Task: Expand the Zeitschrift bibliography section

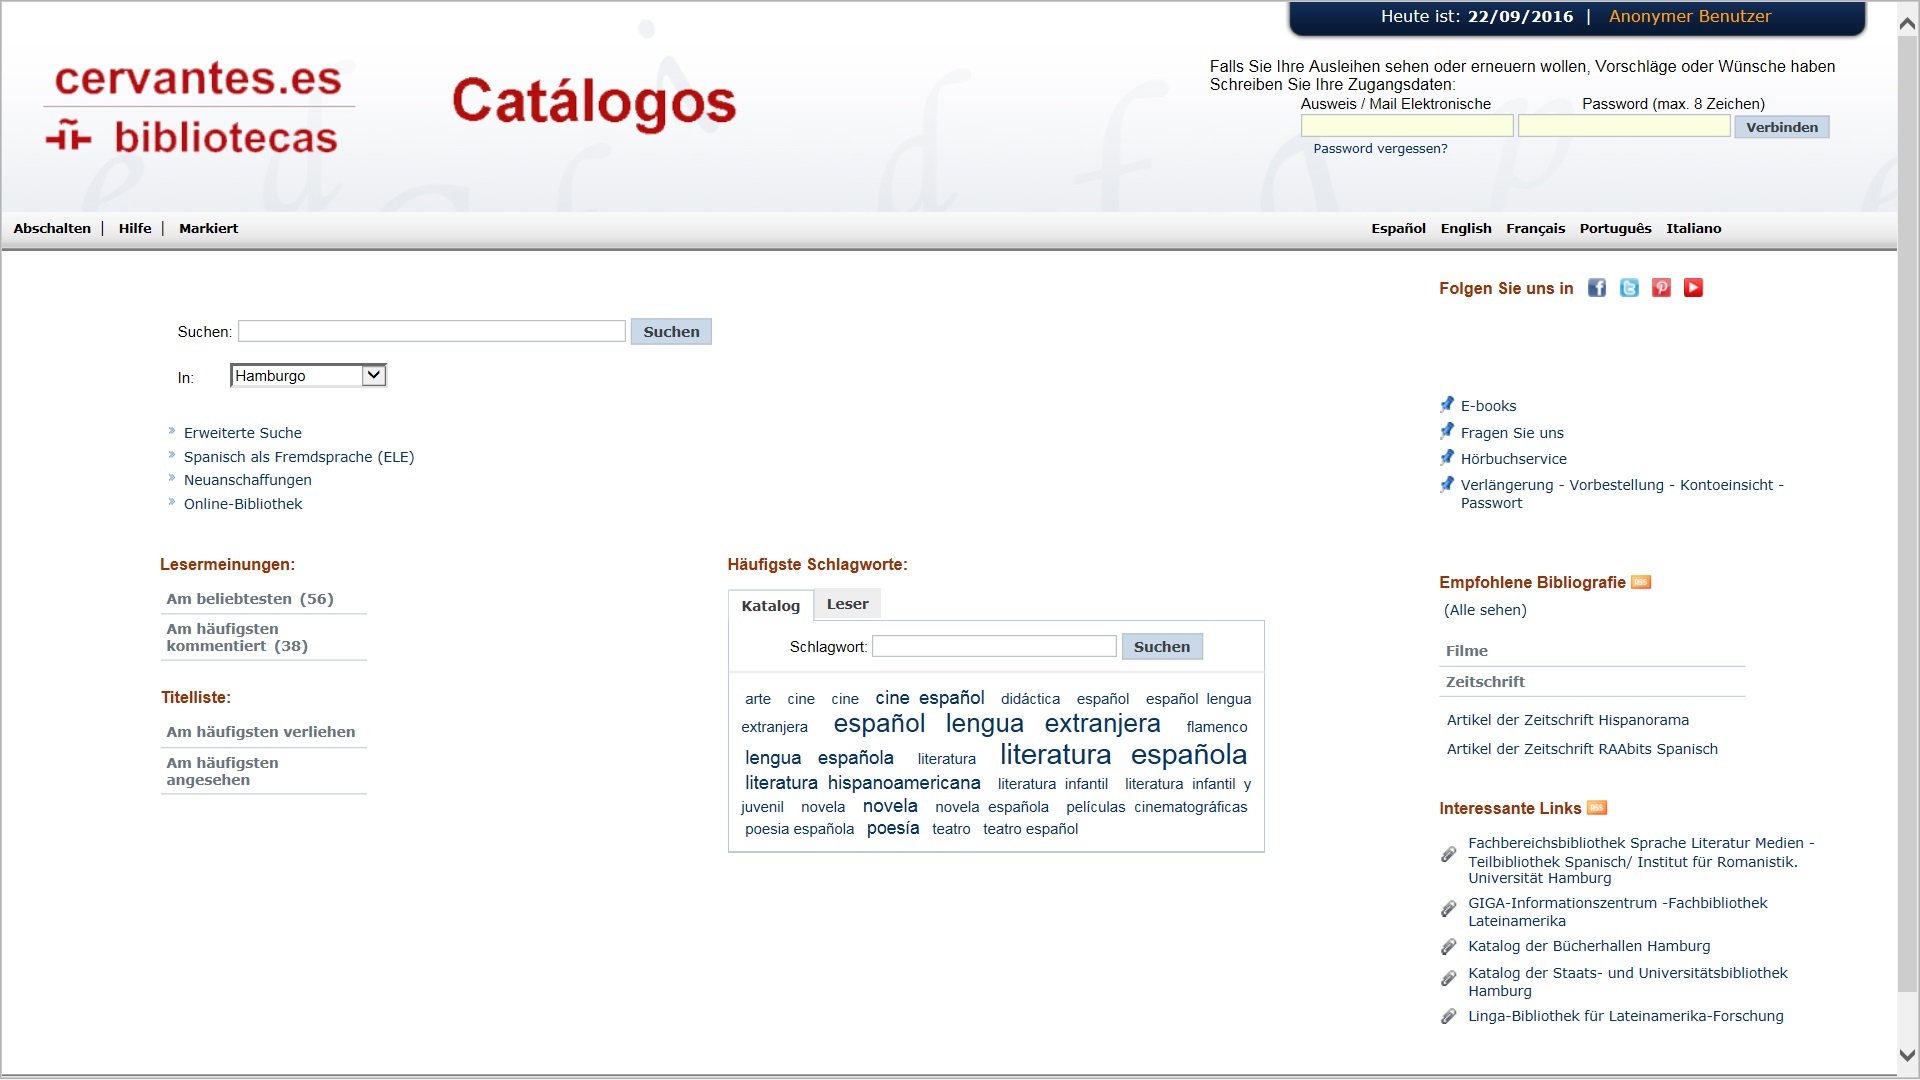Action: tap(1485, 682)
